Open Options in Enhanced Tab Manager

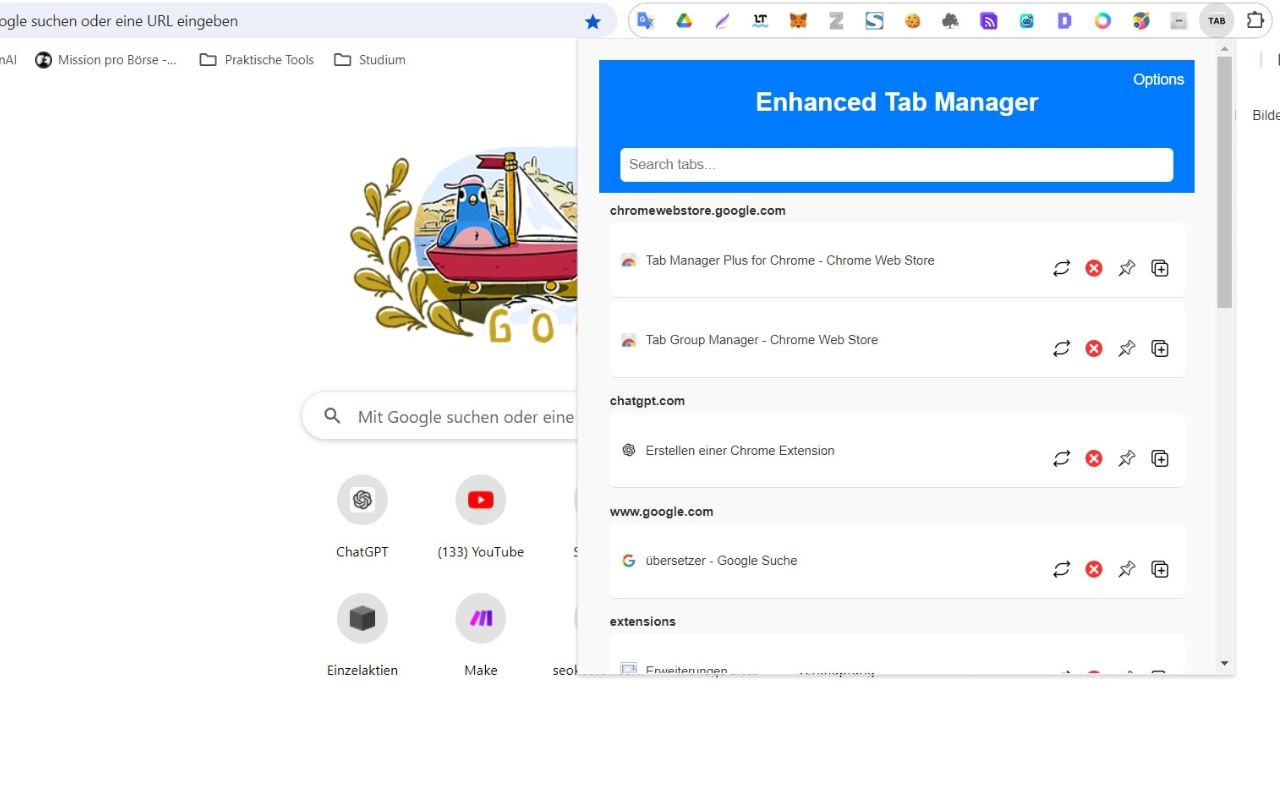tap(1158, 79)
